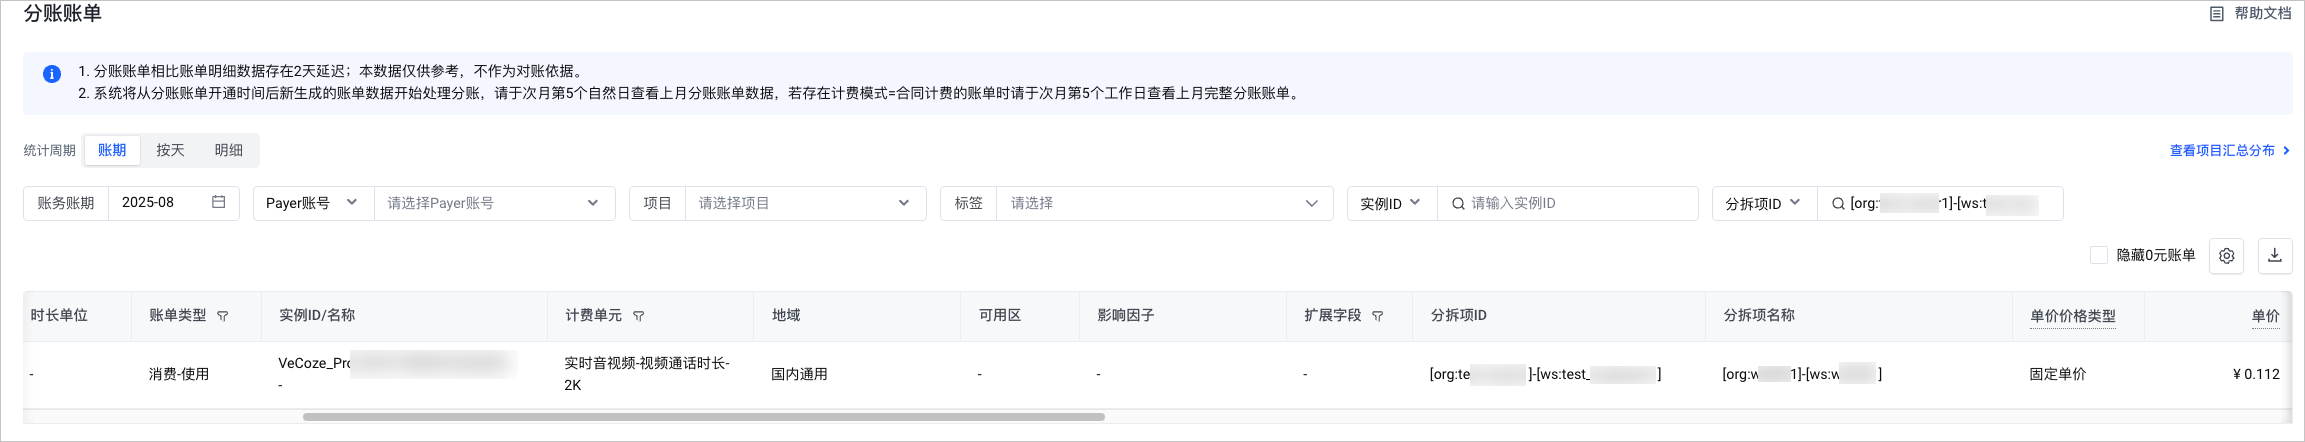This screenshot has height=442, width=2305.
Task: Click the horizontal table scrollbar
Action: click(703, 417)
